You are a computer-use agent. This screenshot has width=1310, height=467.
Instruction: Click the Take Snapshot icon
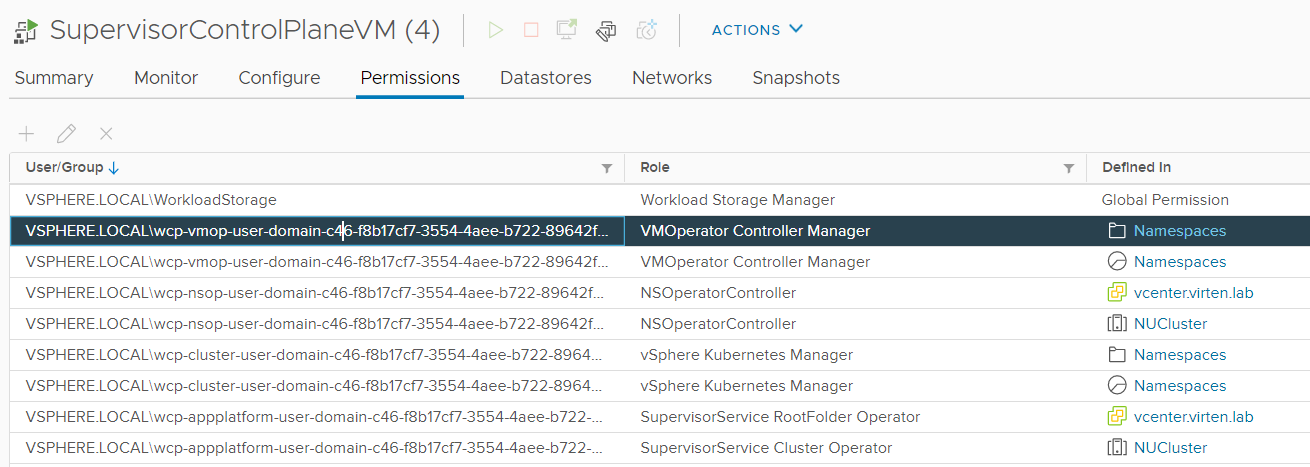[646, 30]
